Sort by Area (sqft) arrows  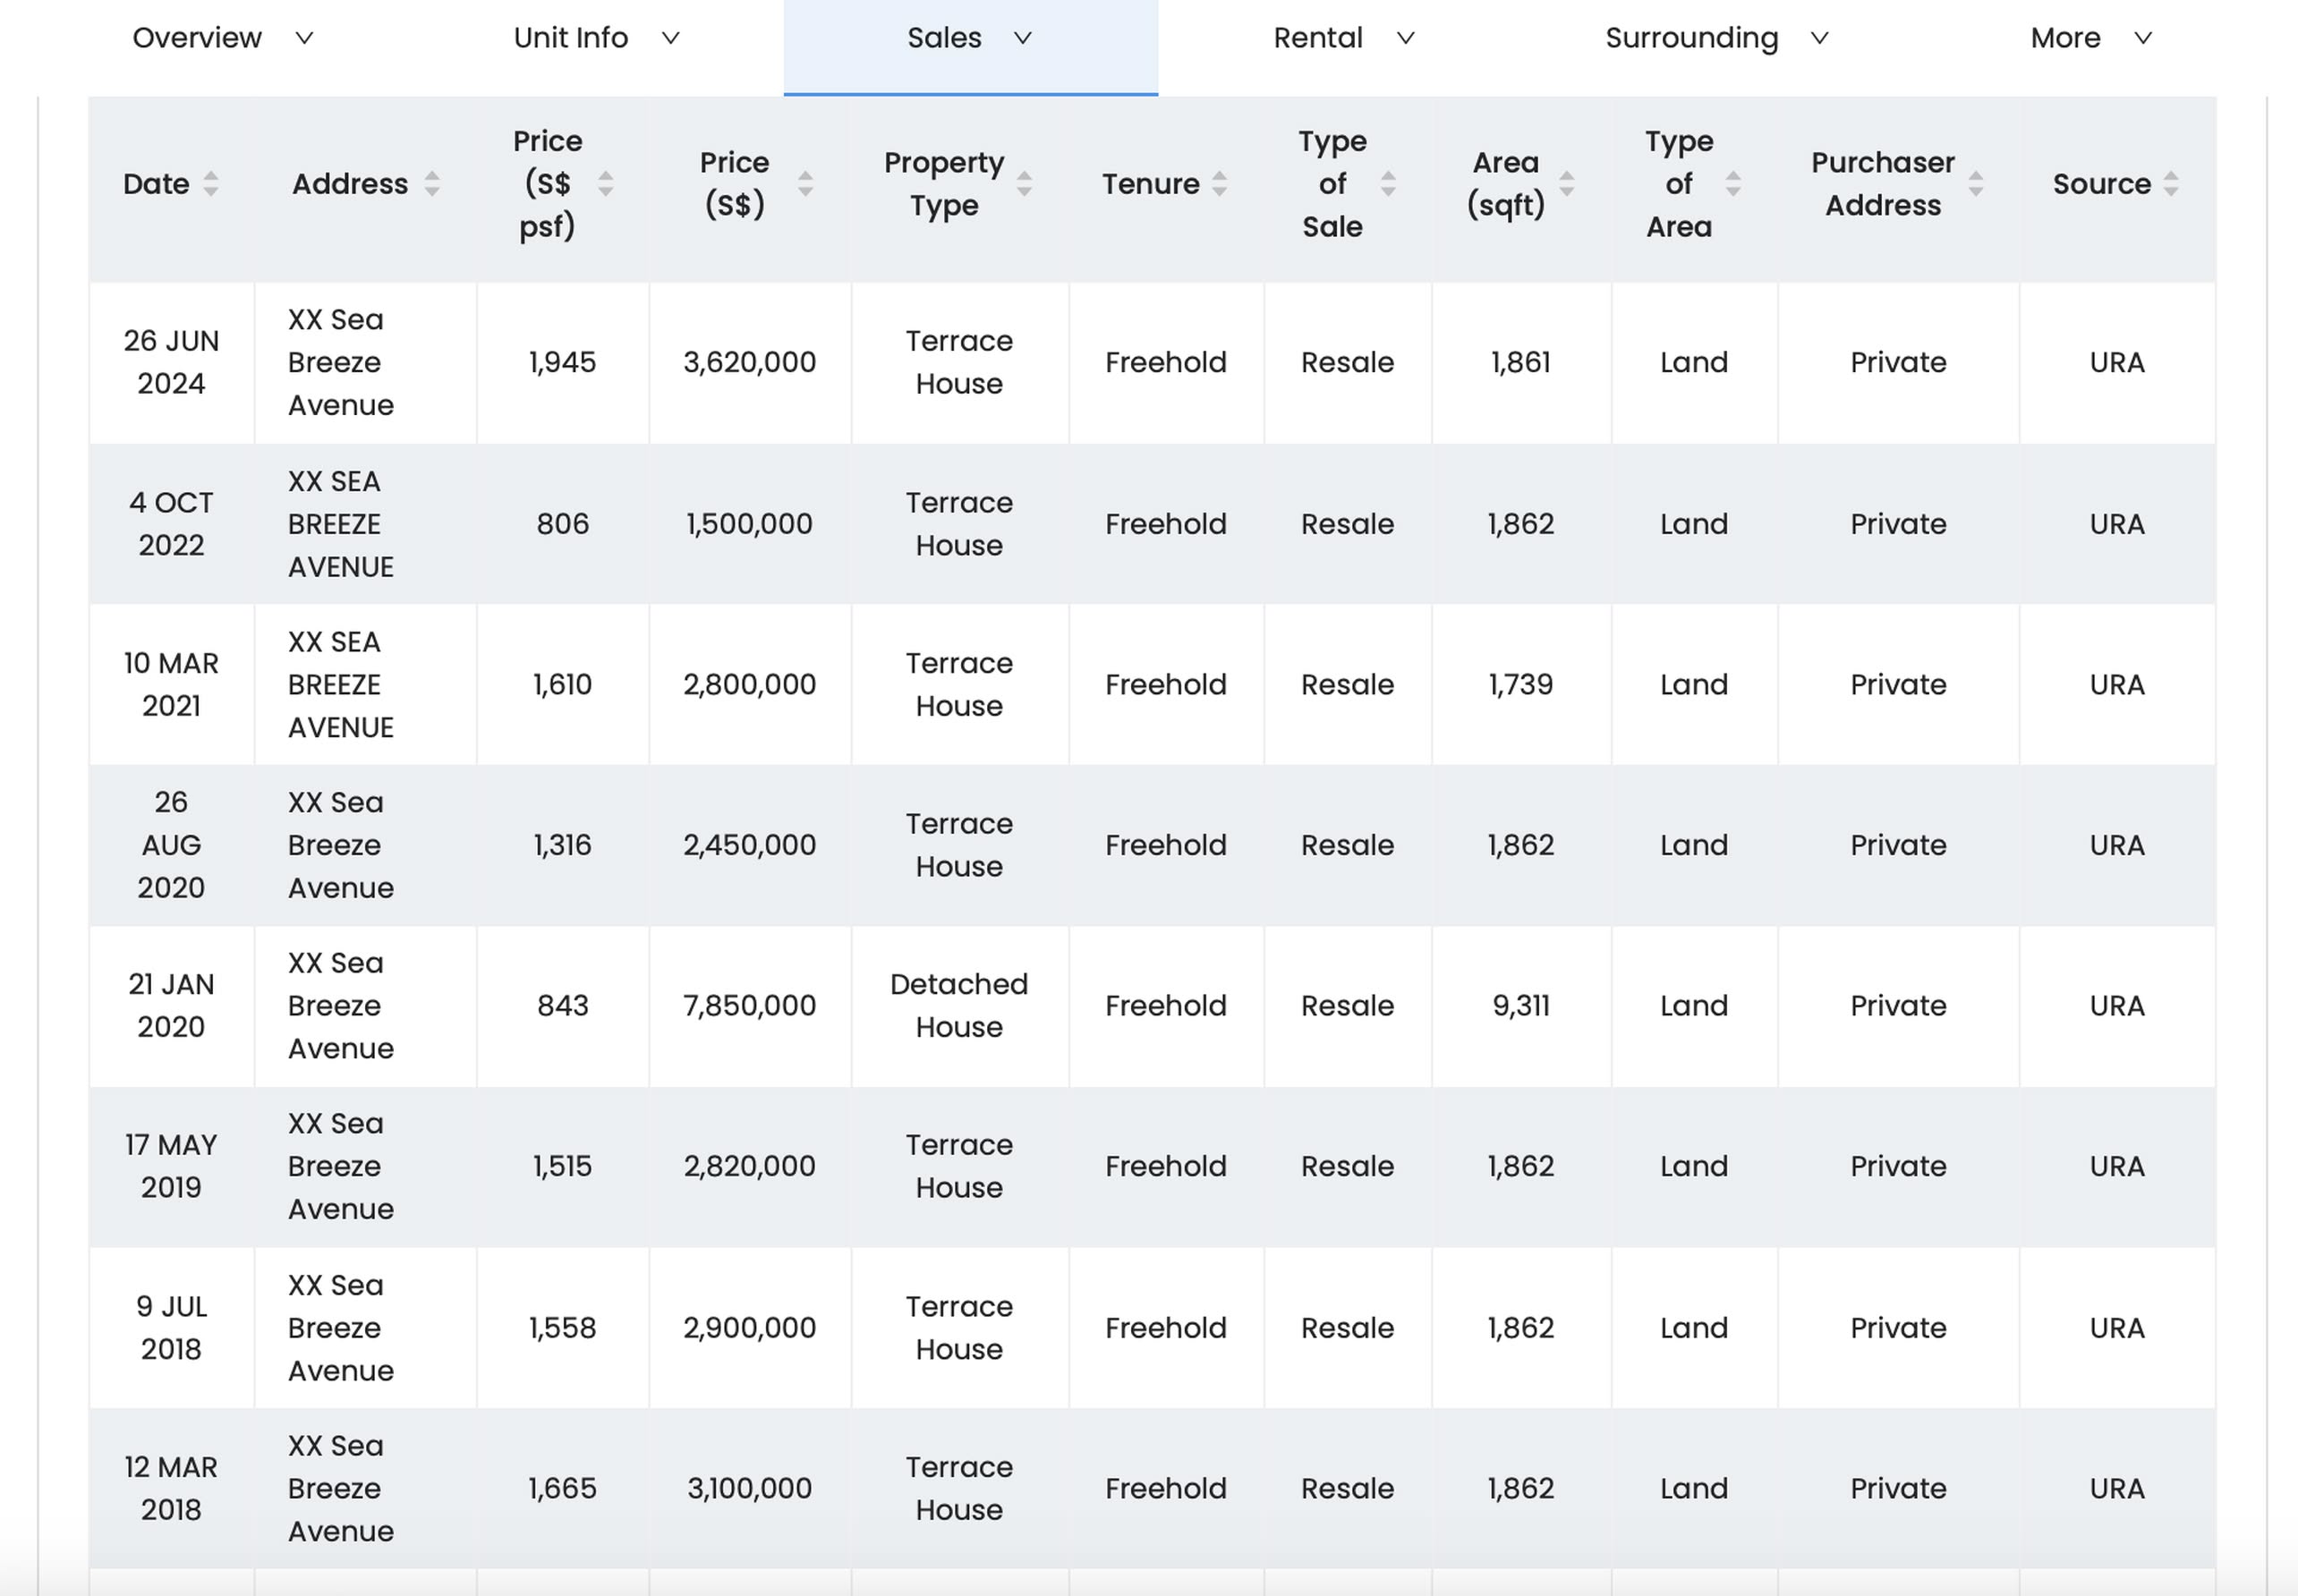click(1566, 184)
